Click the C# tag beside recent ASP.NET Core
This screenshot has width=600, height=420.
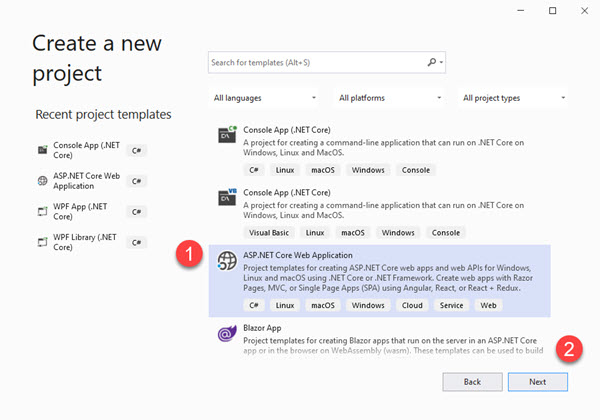(137, 181)
